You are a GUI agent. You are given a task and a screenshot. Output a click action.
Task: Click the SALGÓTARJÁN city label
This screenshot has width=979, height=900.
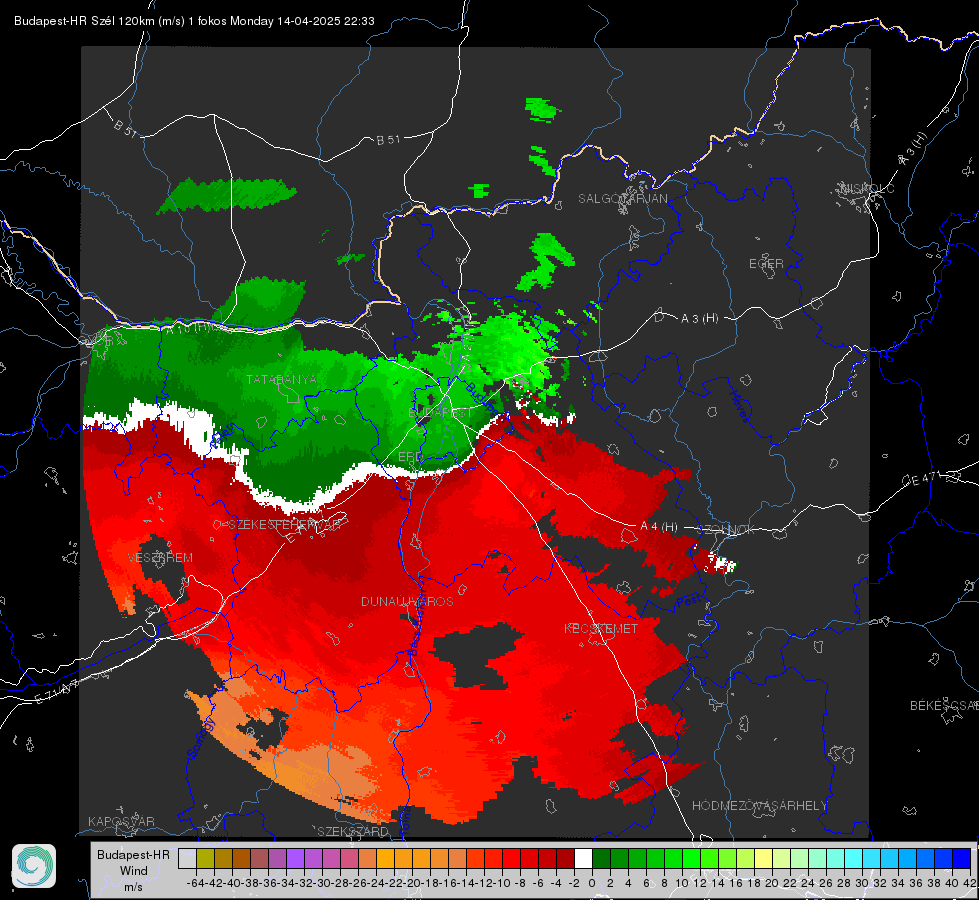point(622,199)
